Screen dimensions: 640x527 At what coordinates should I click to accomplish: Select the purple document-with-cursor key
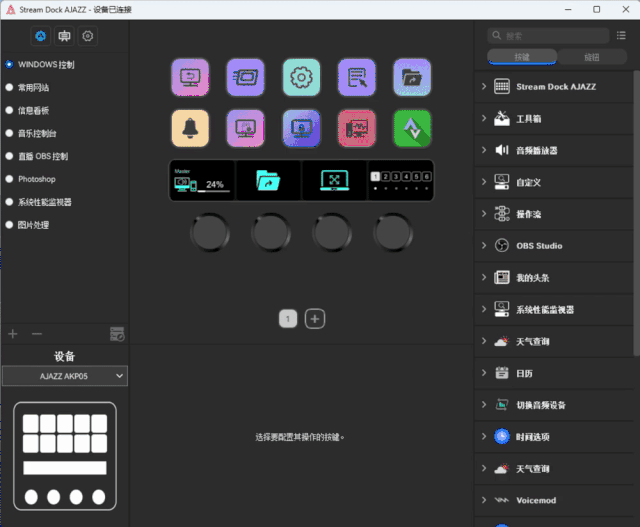point(357,78)
